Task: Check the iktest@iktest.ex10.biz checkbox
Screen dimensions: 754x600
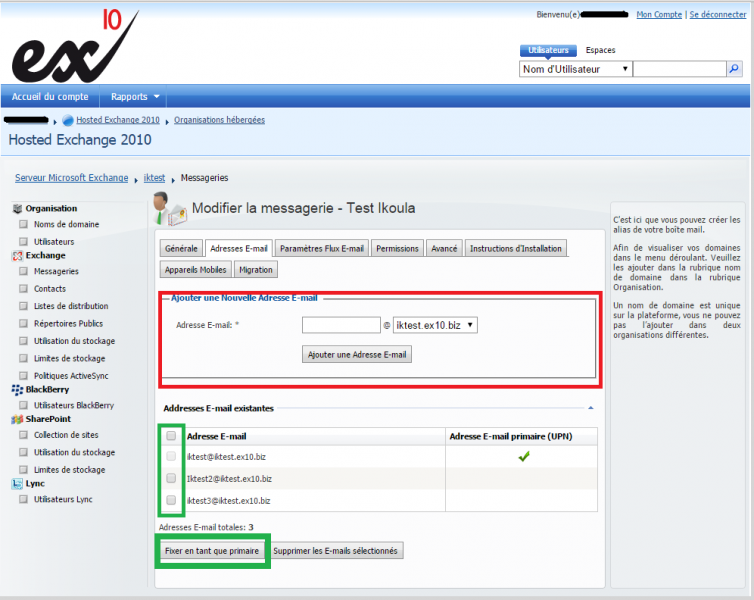Action: click(171, 456)
